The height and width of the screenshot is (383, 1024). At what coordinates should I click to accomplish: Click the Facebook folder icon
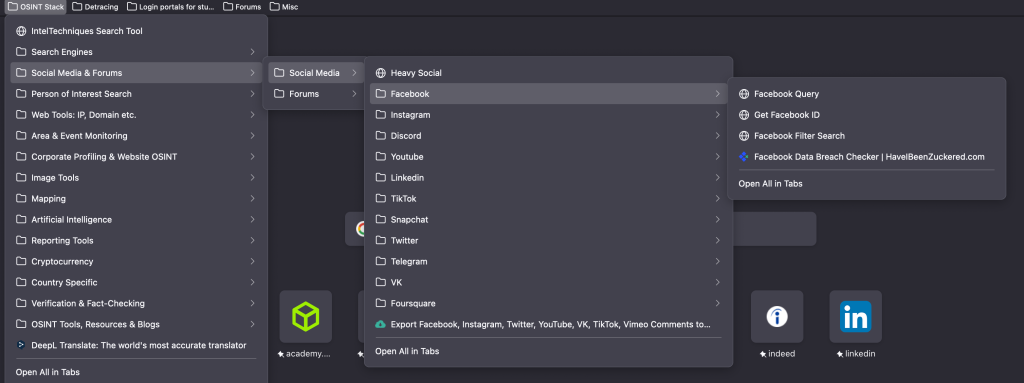pyautogui.click(x=381, y=93)
